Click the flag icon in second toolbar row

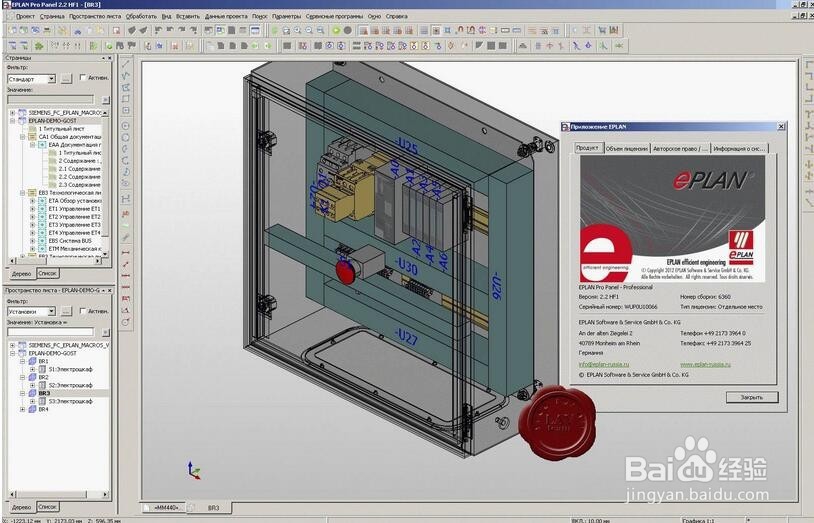click(131, 46)
